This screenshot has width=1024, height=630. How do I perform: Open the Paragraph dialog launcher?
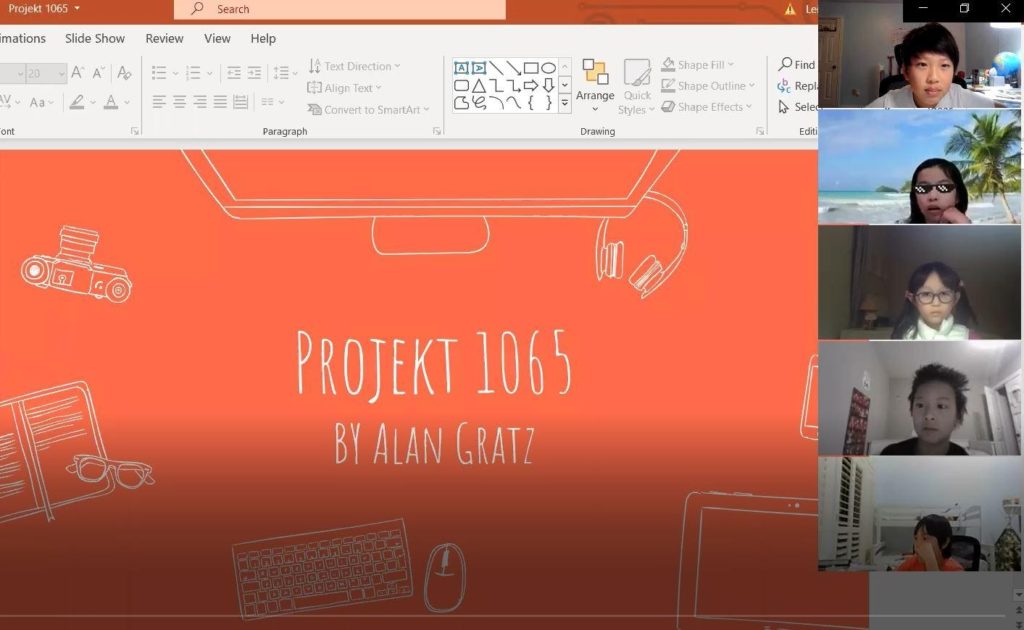pyautogui.click(x=436, y=131)
